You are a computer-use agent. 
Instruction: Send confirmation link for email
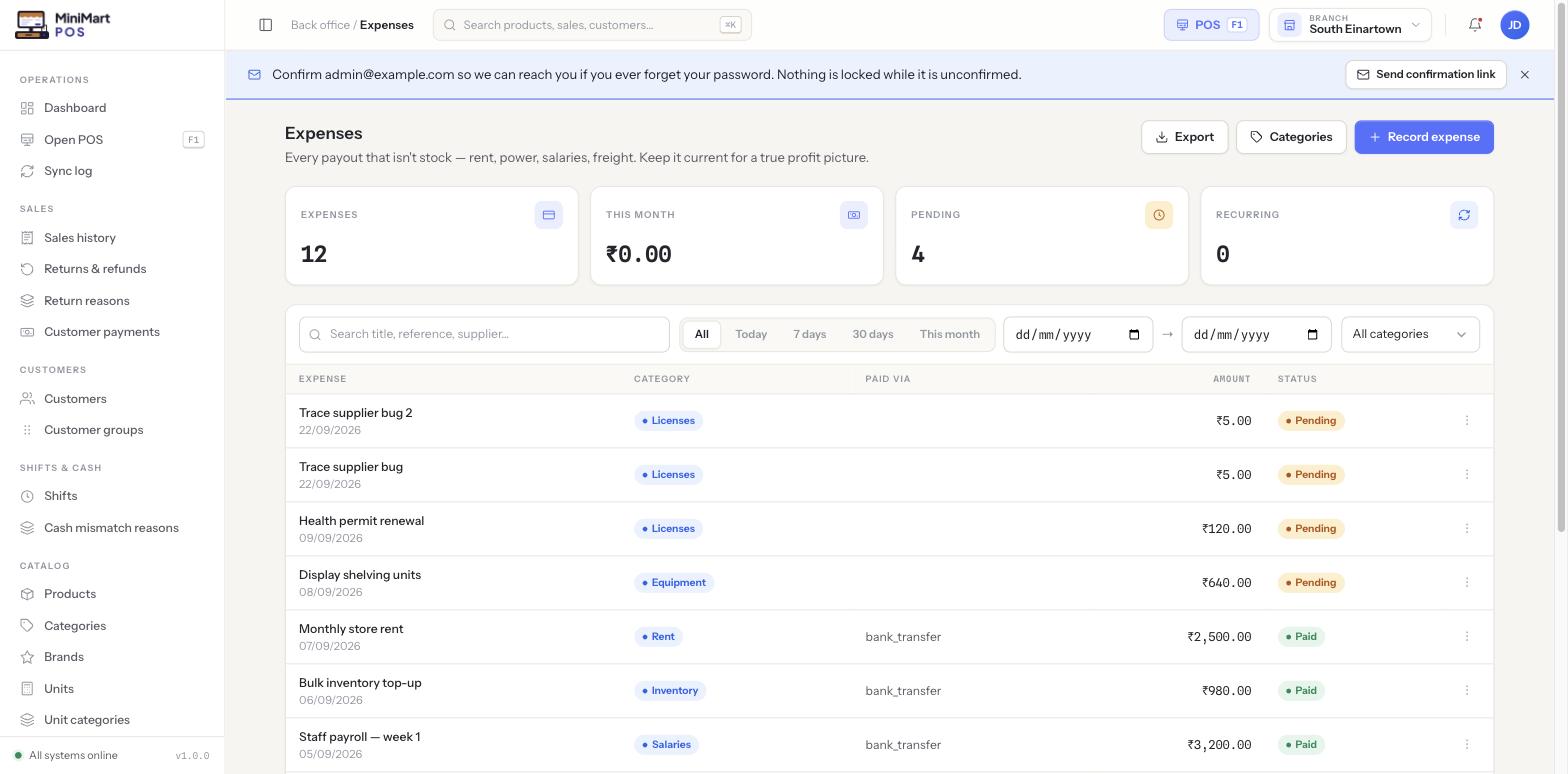[x=1426, y=75]
